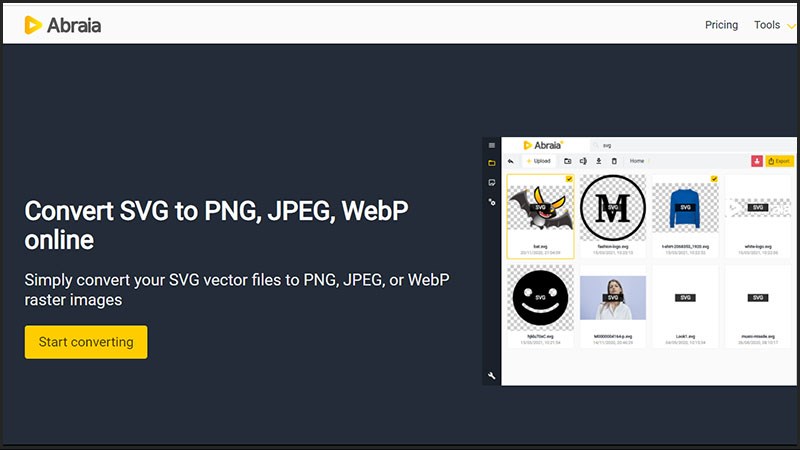
Task: Select the Look1.svg thumbnail
Action: click(x=685, y=297)
